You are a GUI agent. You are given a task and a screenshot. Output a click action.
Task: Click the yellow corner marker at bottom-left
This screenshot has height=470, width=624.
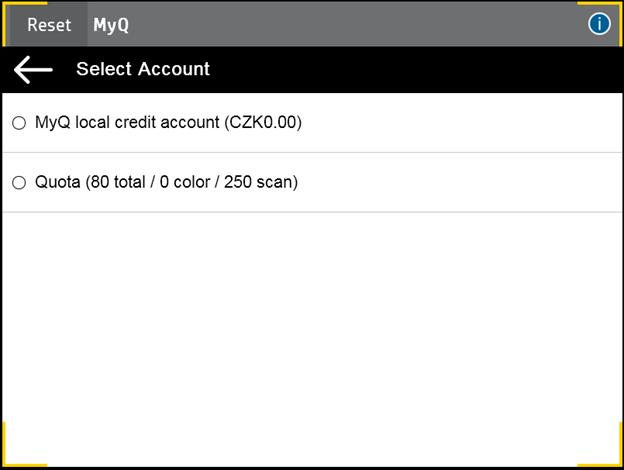pyautogui.click(x=8, y=460)
